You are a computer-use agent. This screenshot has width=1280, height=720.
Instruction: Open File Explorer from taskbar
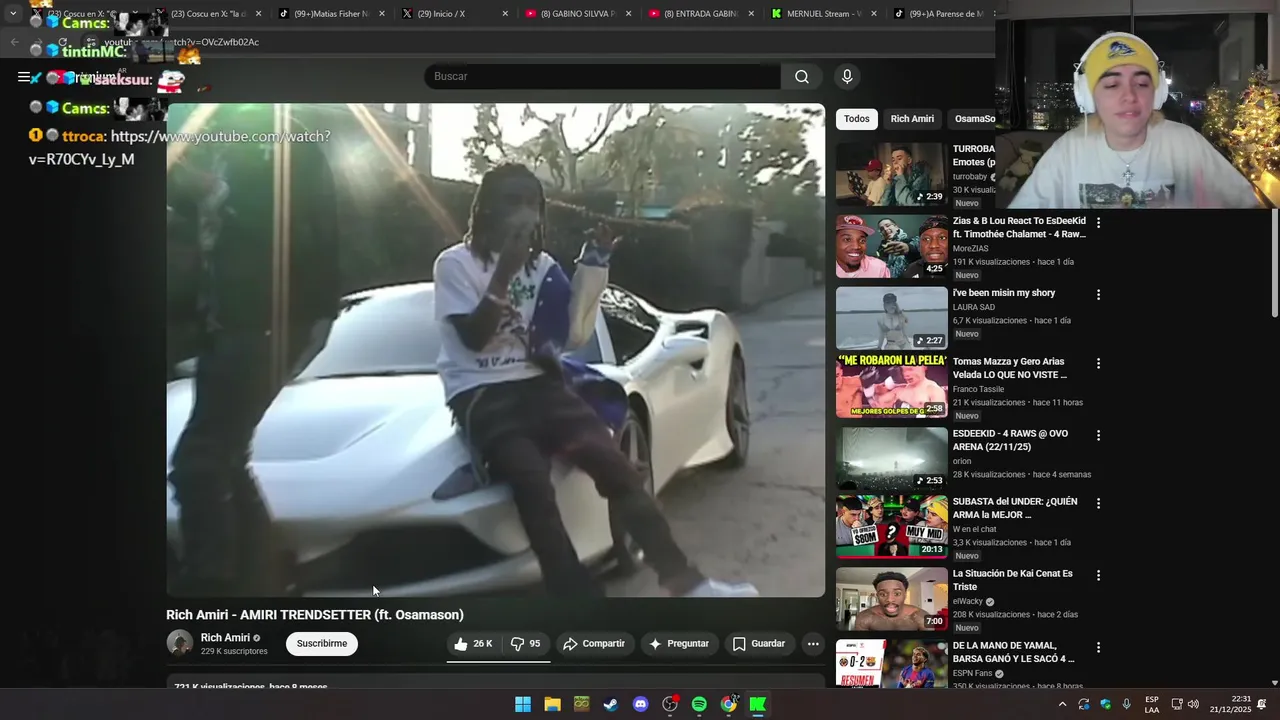coord(552,704)
